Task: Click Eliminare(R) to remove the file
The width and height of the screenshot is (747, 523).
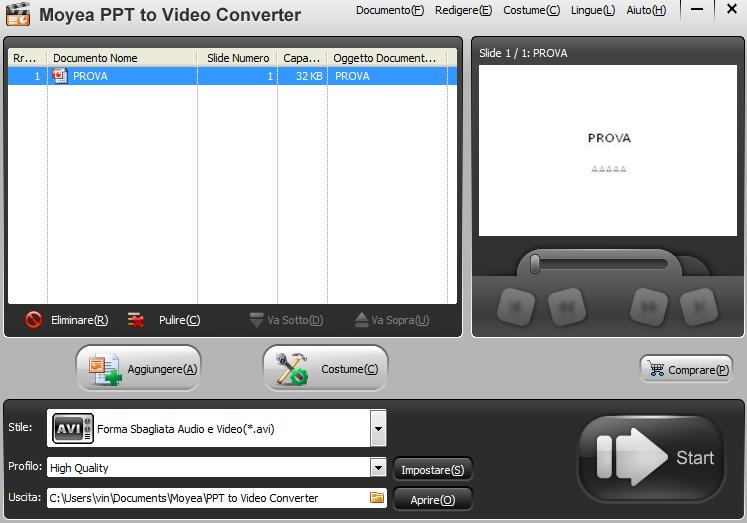Action: pos(80,320)
